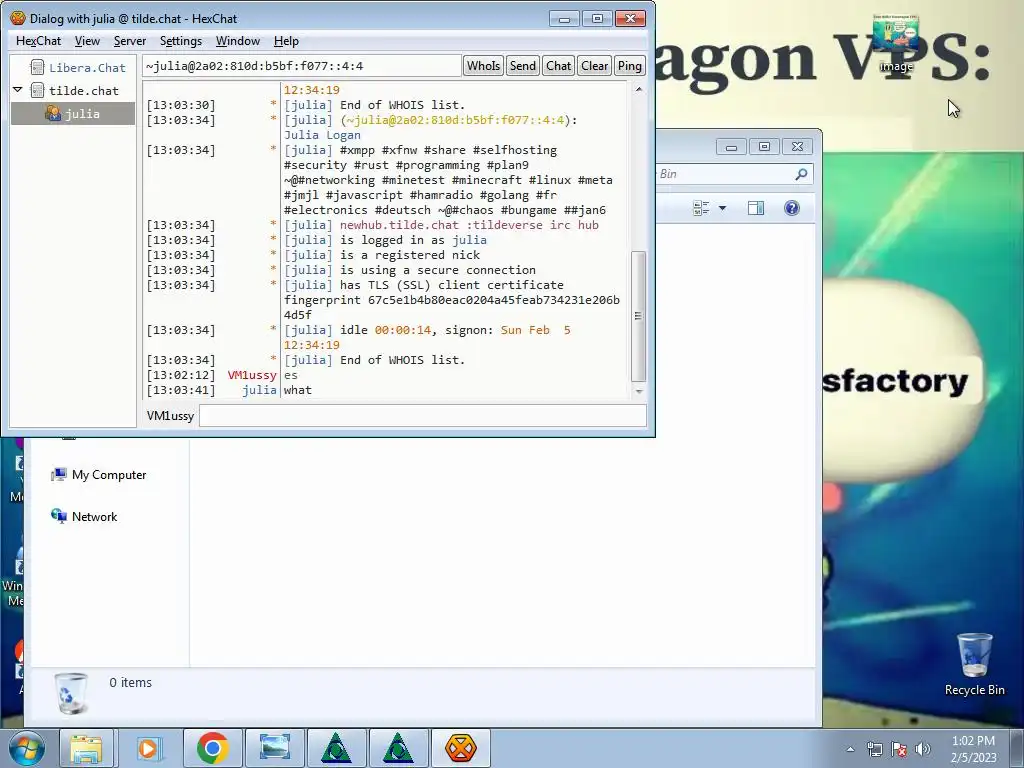Click the Network icon in sidebar
The width and height of the screenshot is (1024, 768).
pyautogui.click(x=59, y=517)
